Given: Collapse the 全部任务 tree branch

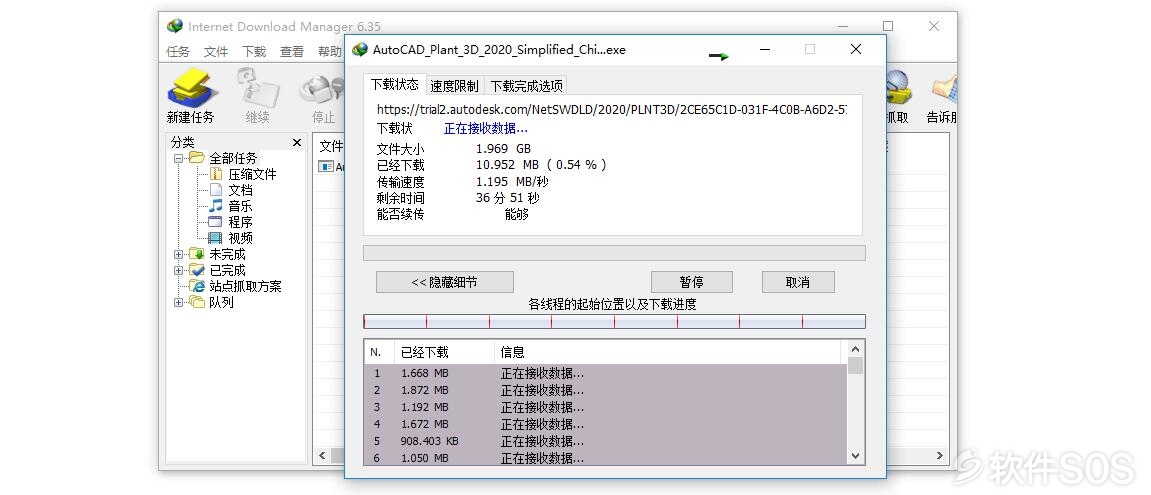Looking at the screenshot, I should [x=178, y=158].
